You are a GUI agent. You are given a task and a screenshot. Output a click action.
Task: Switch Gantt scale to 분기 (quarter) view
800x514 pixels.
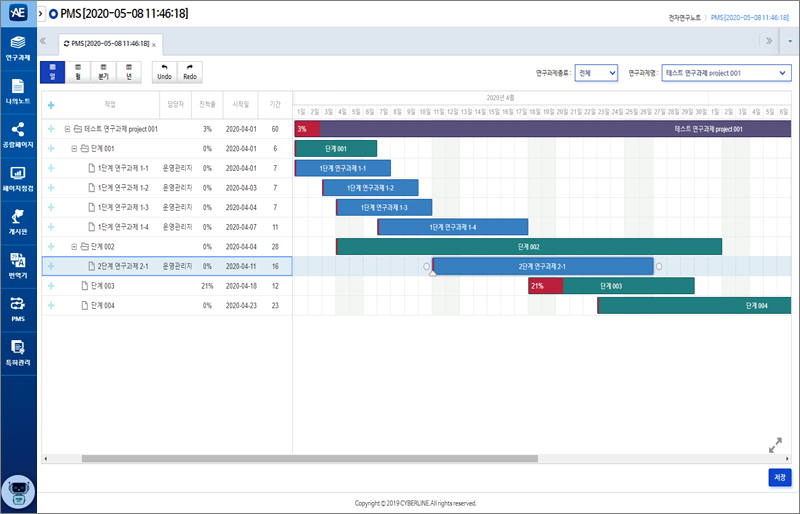coord(103,71)
